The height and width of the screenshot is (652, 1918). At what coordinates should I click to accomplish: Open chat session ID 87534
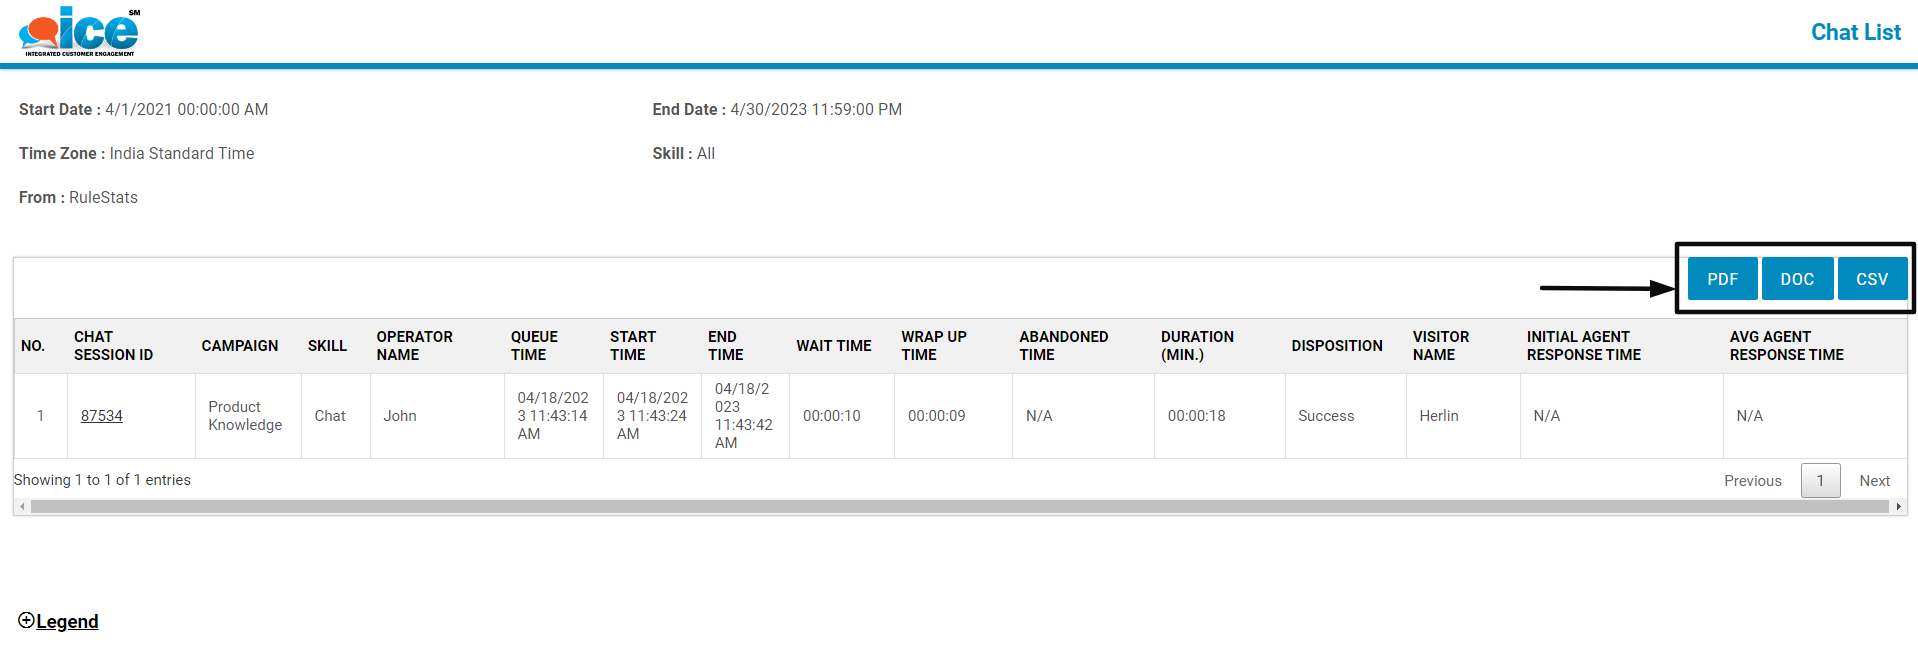coord(102,416)
